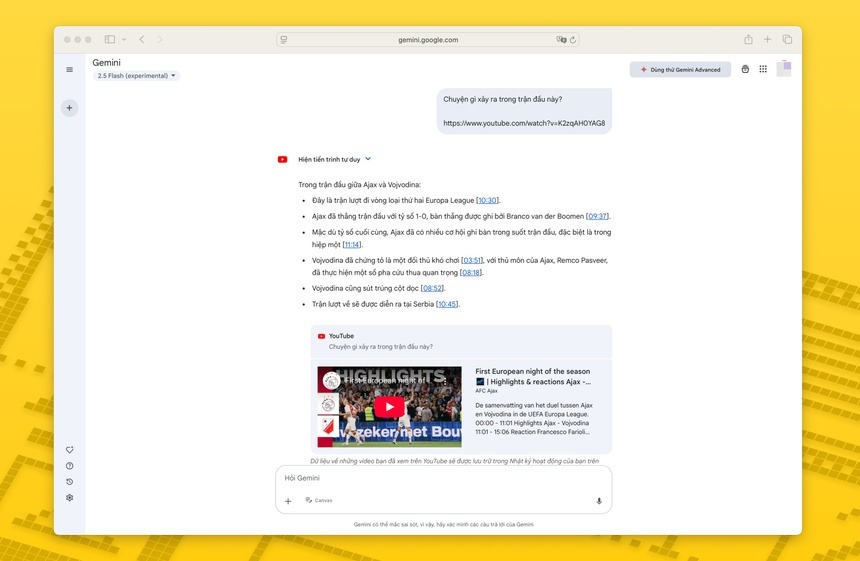Image resolution: width=860 pixels, height=561 pixels.
Task: Open new Safari tab with plus
Action: click(767, 39)
